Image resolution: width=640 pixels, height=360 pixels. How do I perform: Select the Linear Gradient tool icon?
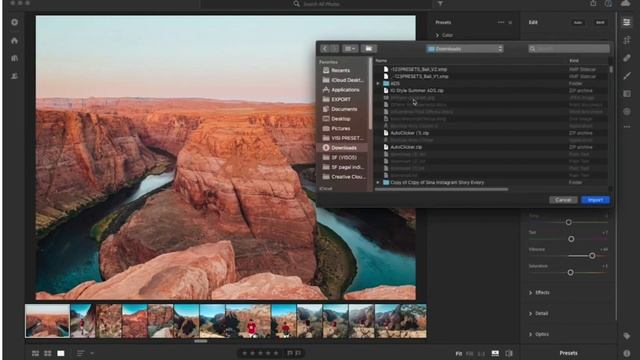click(x=627, y=94)
